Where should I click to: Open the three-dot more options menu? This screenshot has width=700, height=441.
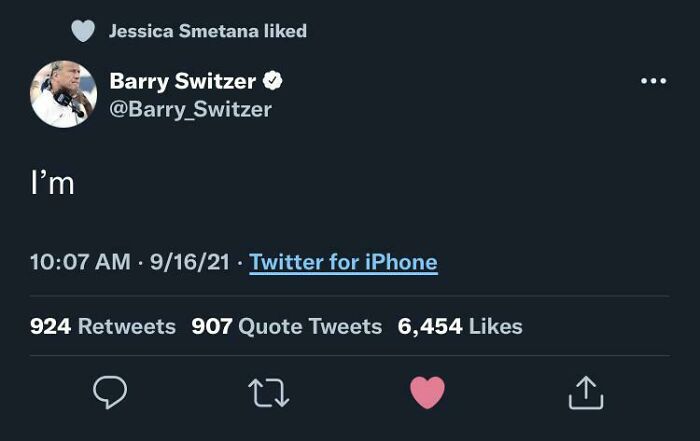coord(653,81)
